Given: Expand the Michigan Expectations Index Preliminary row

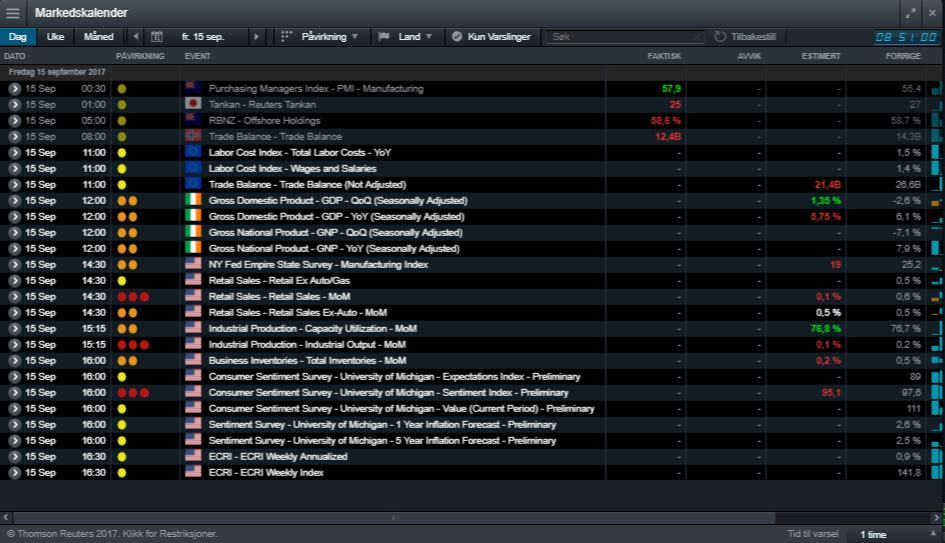Looking at the screenshot, I should click(14, 377).
